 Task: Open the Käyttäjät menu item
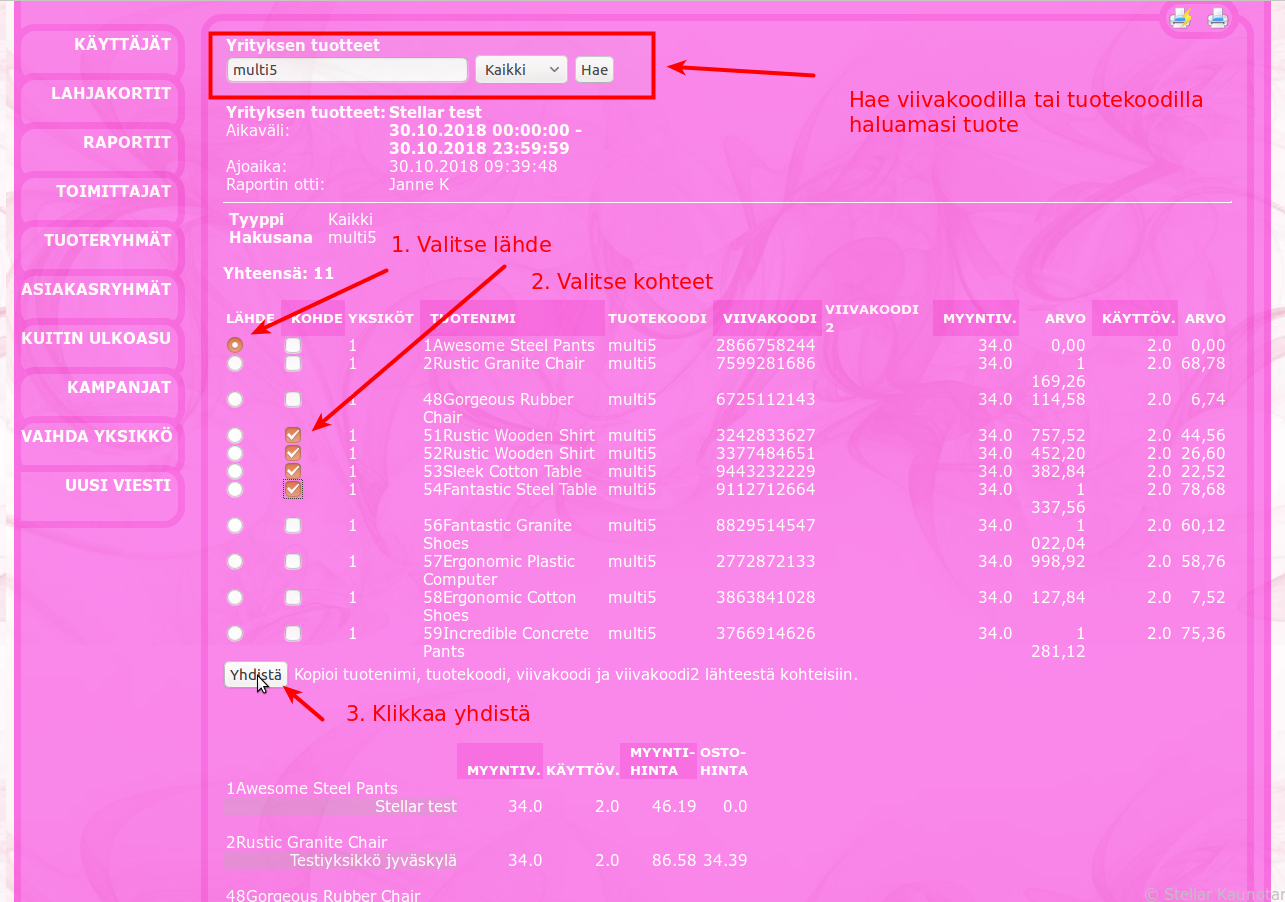click(x=122, y=44)
